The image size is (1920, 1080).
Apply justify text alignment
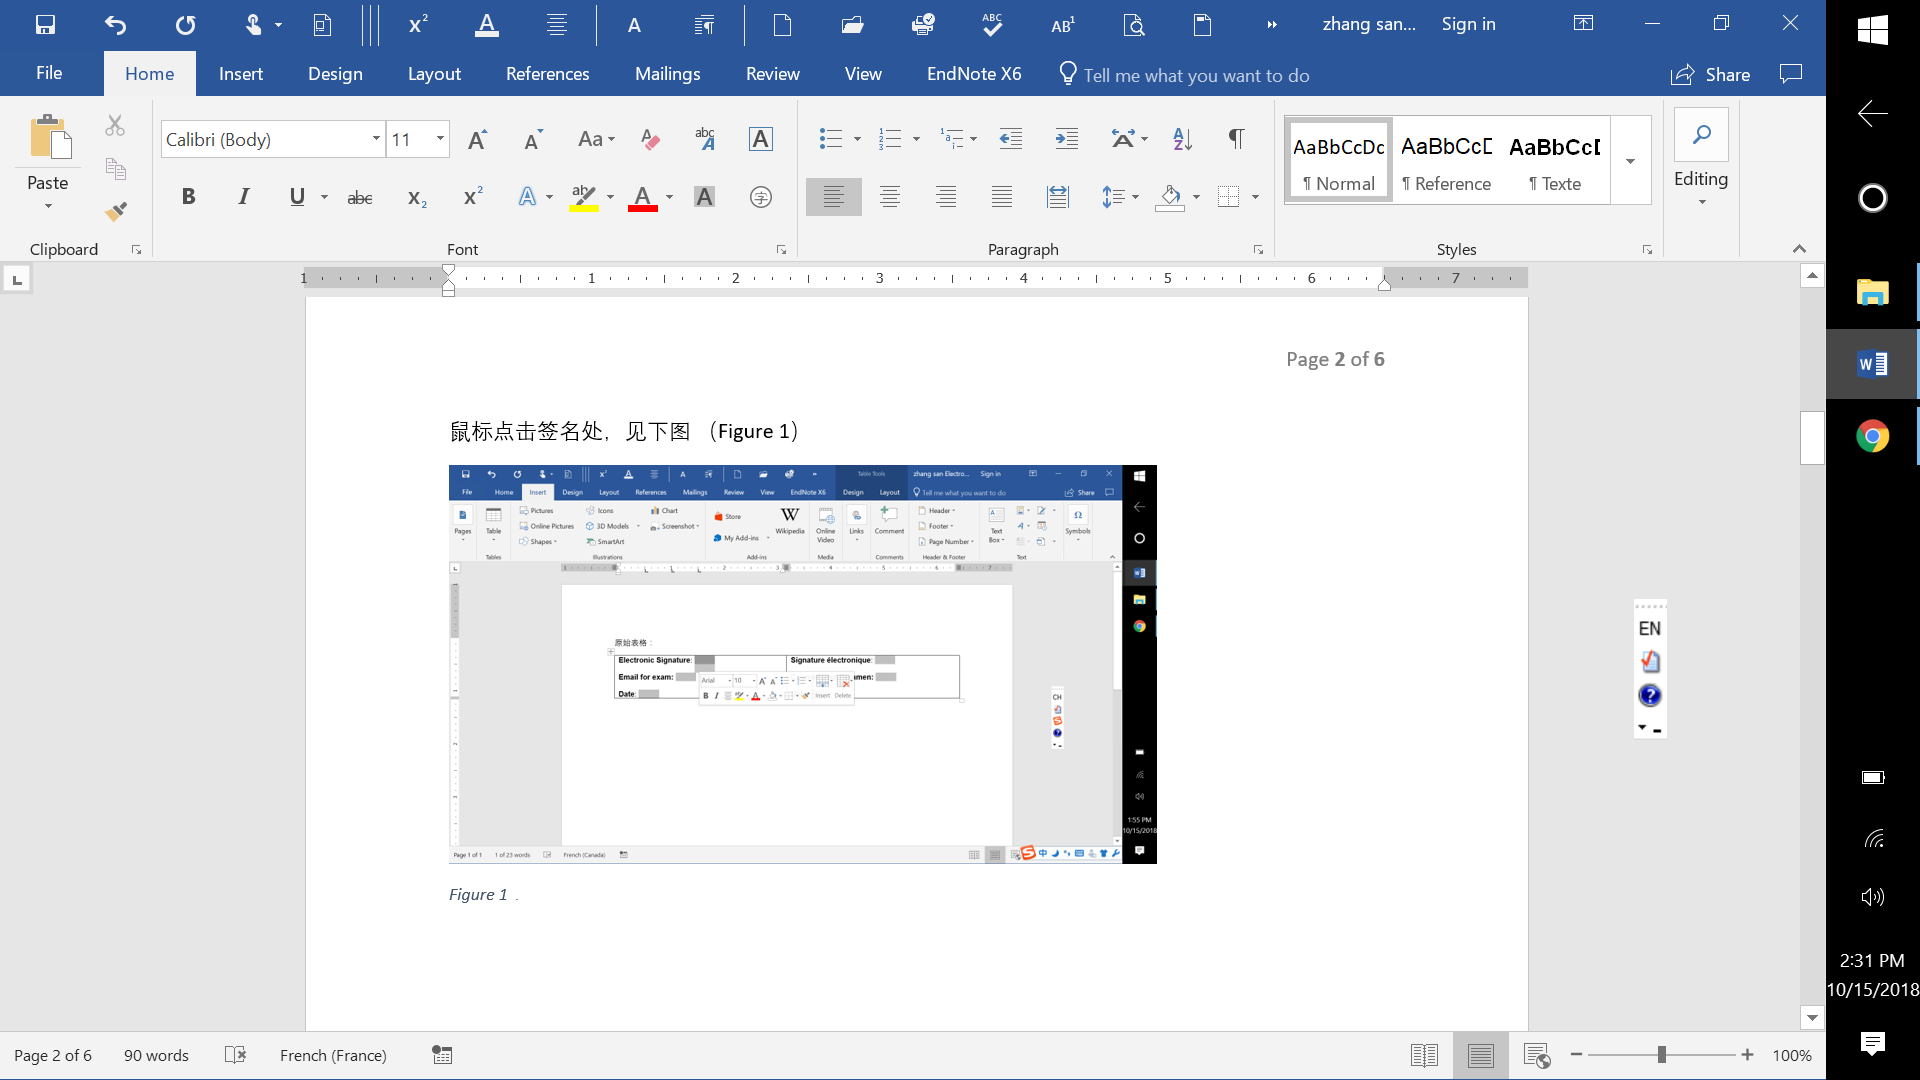[x=1001, y=197]
